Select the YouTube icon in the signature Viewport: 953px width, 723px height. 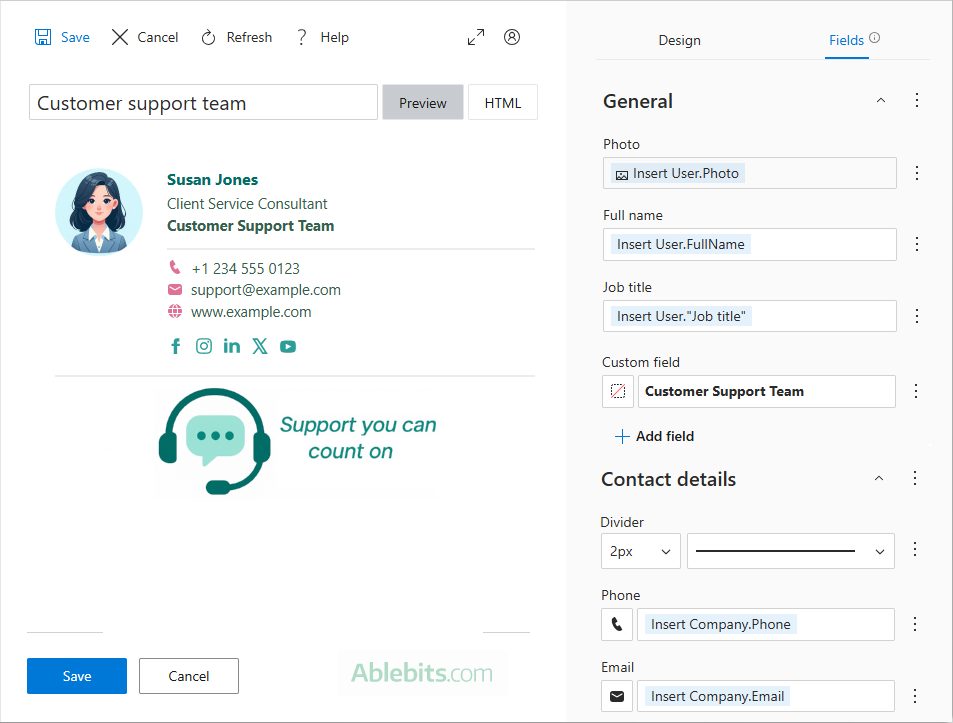(288, 346)
